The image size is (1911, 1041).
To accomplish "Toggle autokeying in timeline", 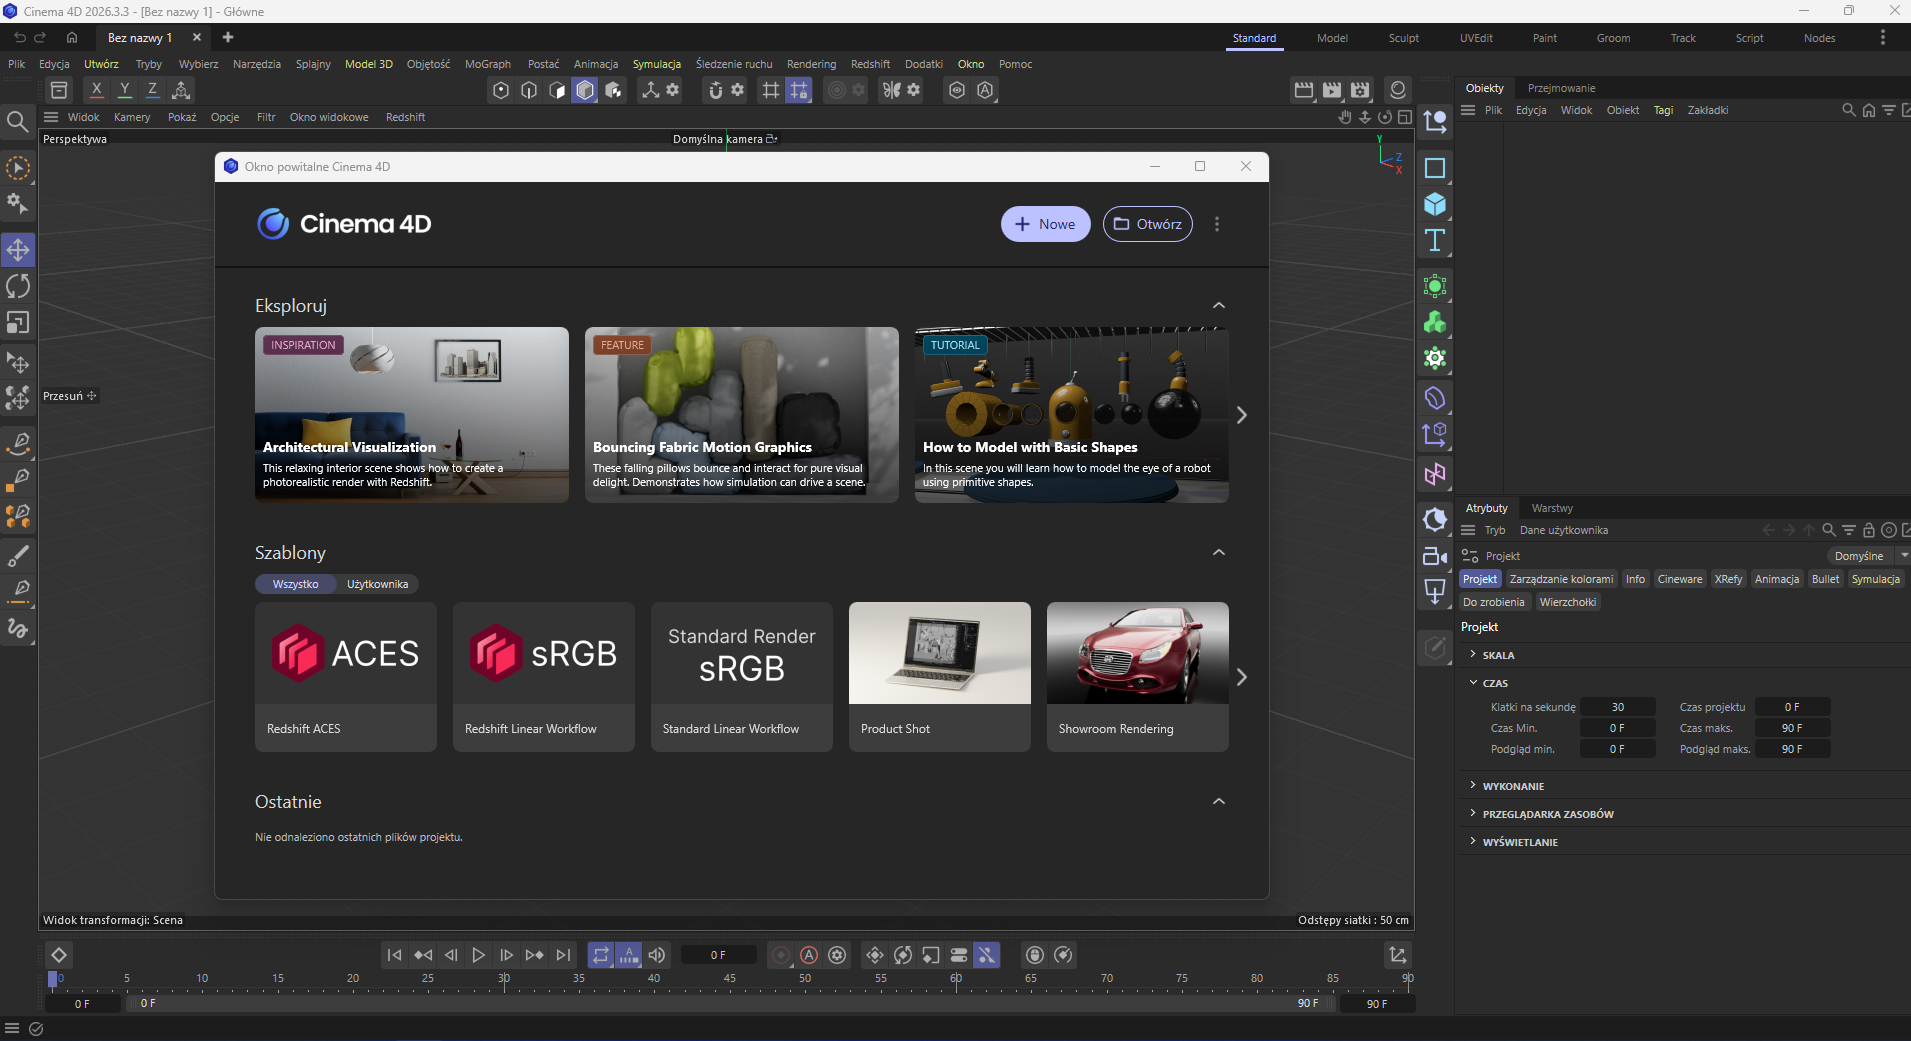I will tap(809, 955).
